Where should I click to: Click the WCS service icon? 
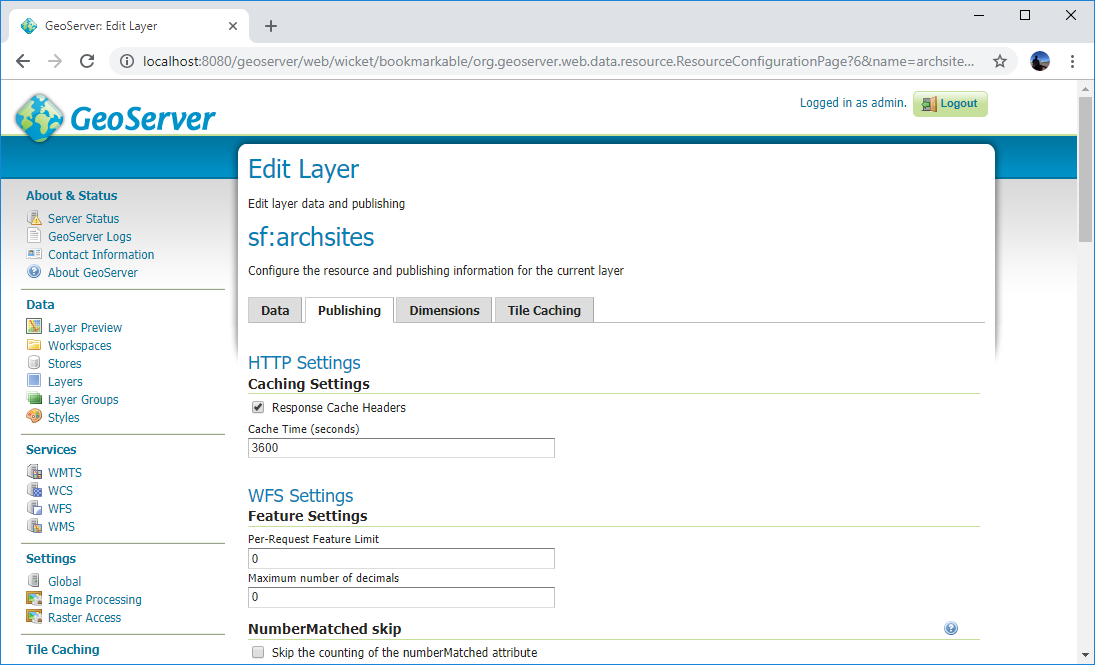34,490
